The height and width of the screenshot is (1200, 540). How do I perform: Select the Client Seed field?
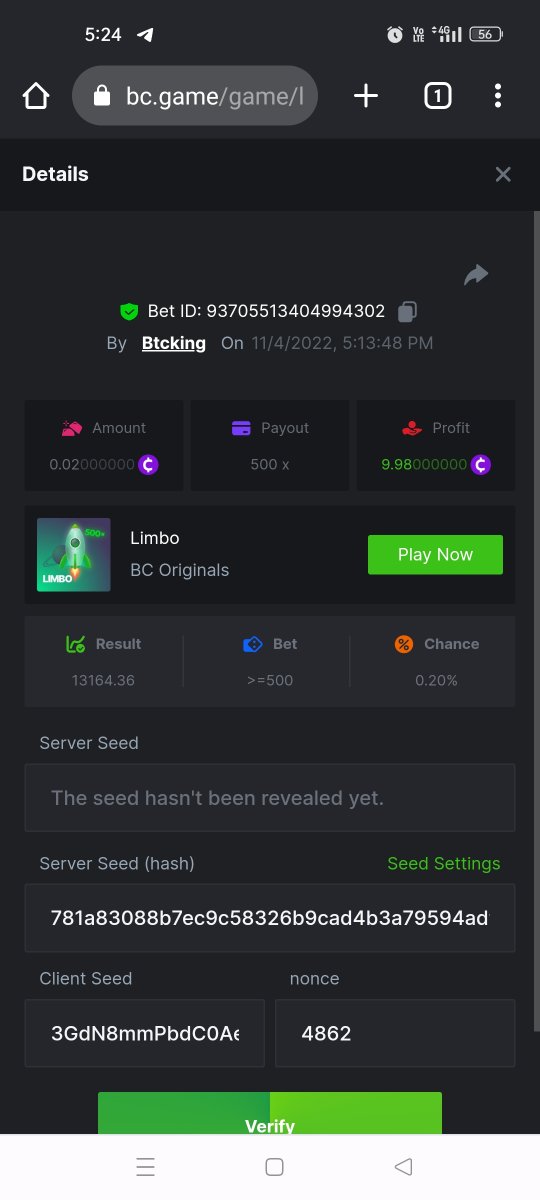(145, 1033)
